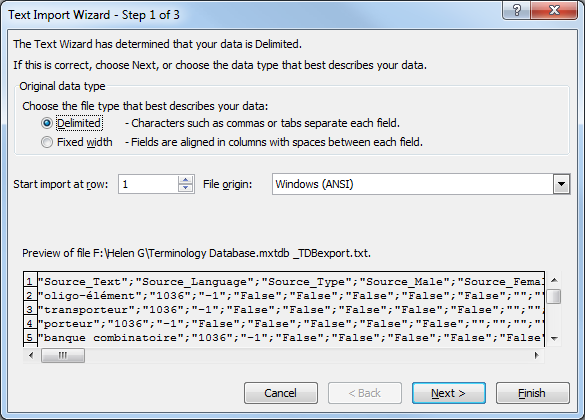The height and width of the screenshot is (420, 585).
Task: Click the preview vertical scroll up arrow
Action: pos(554,280)
